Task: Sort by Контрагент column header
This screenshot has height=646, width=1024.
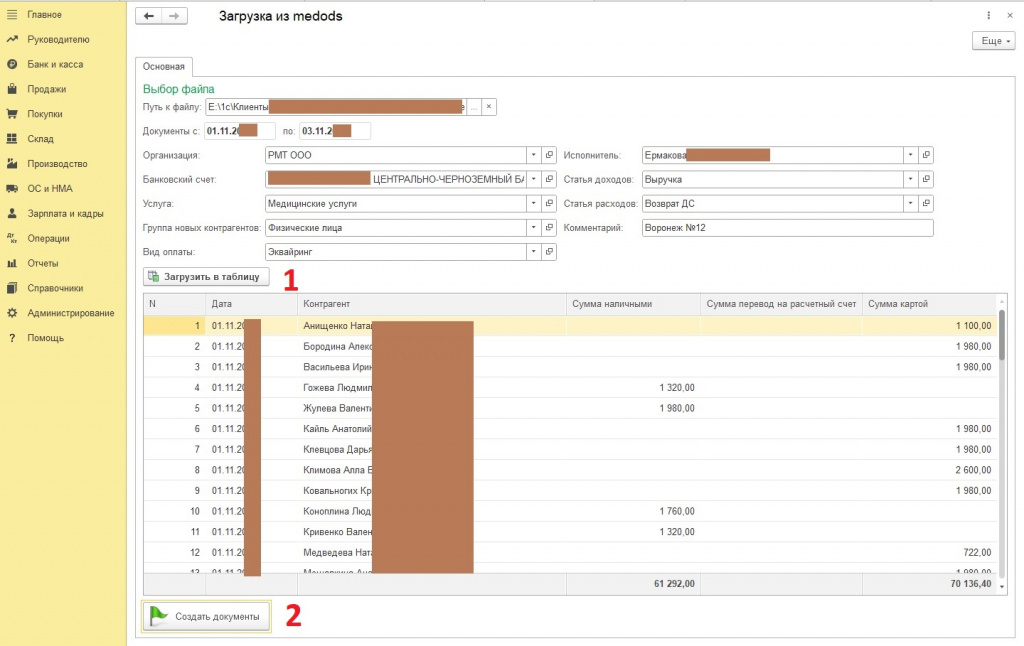Action: coord(432,304)
